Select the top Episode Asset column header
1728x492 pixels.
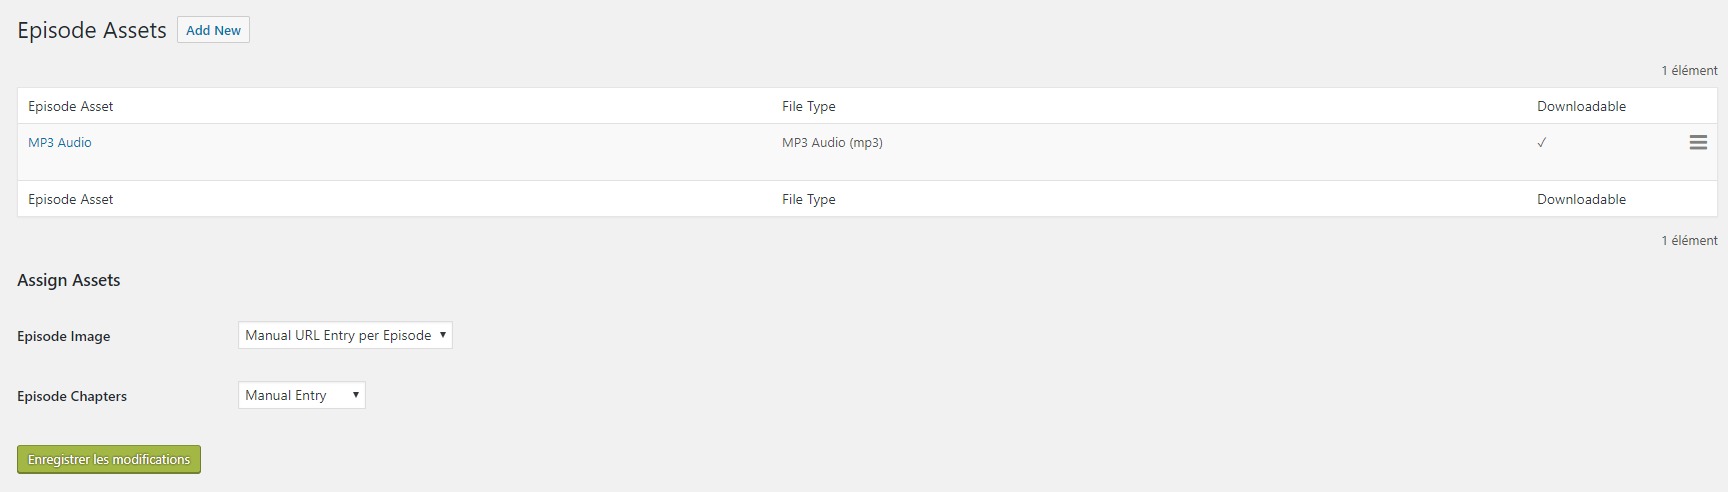[x=71, y=106]
